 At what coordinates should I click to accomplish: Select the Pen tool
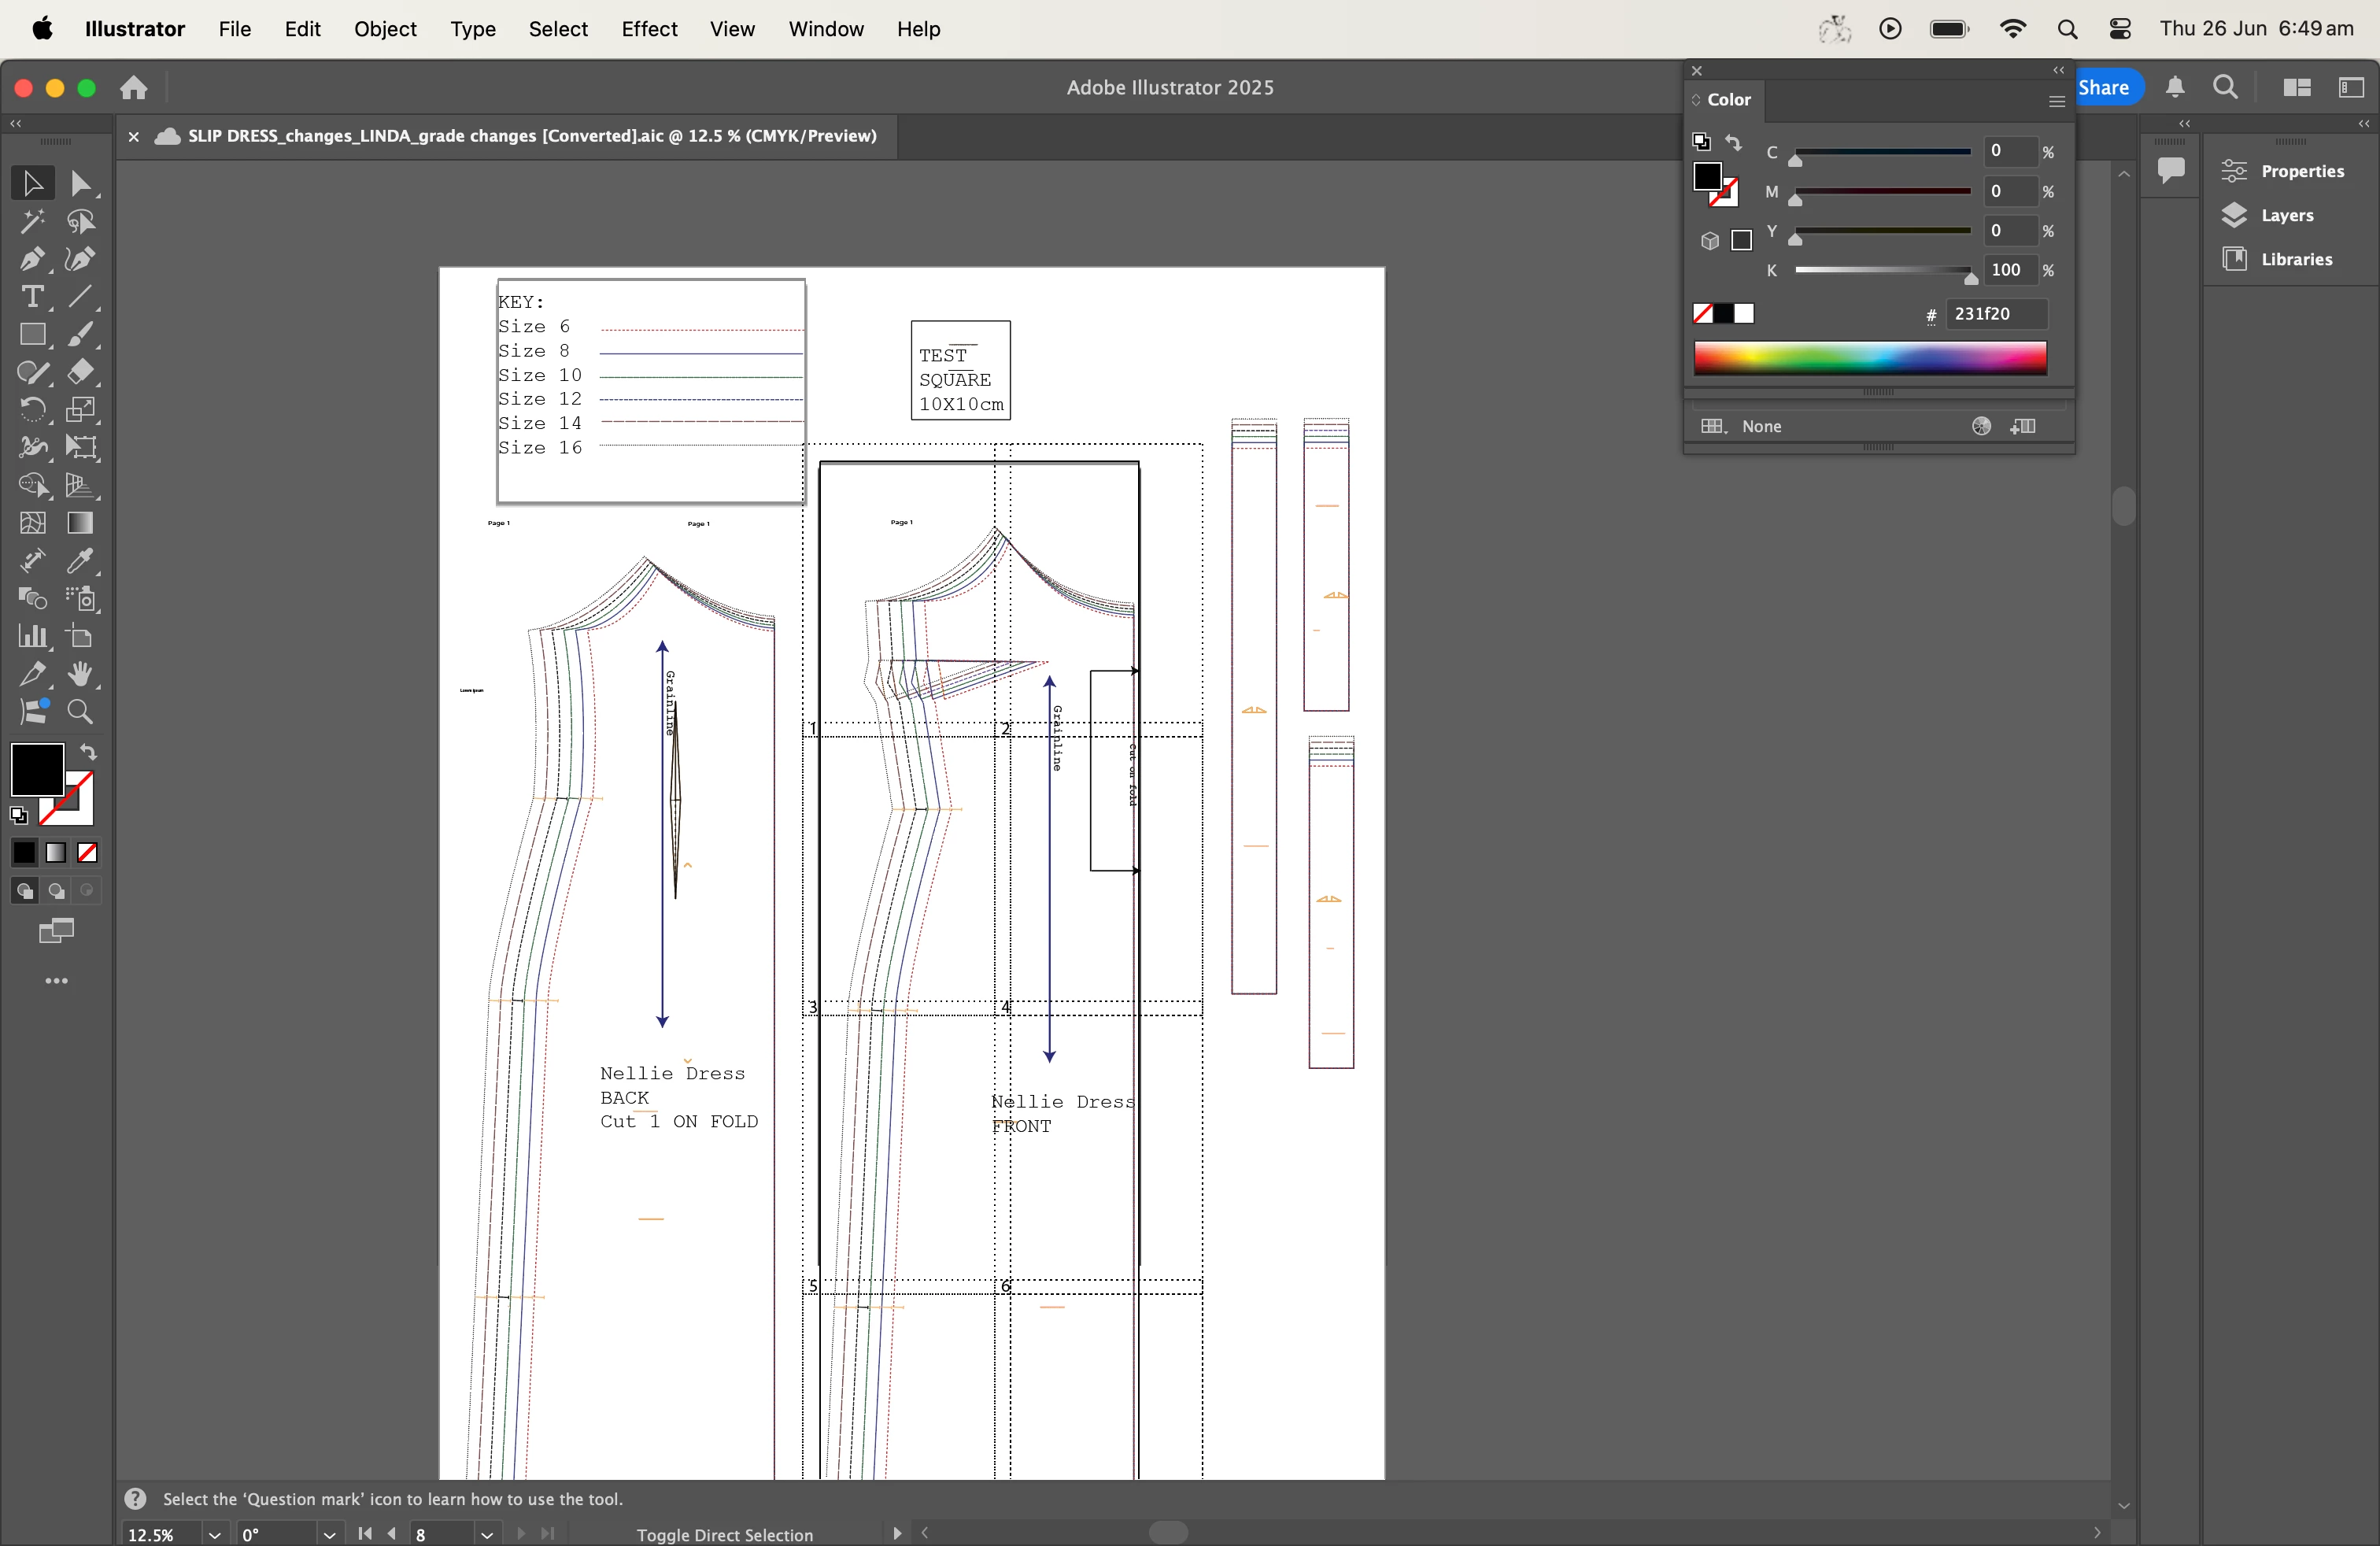tap(32, 260)
